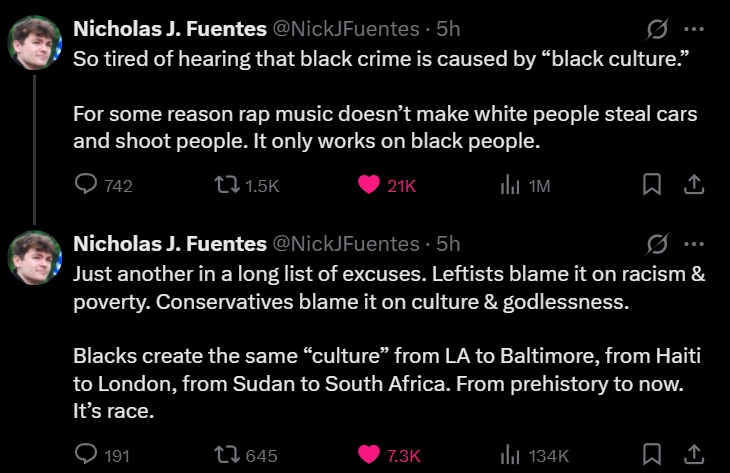
Task: Toggle bookmark on the second tweet
Action: 651,455
